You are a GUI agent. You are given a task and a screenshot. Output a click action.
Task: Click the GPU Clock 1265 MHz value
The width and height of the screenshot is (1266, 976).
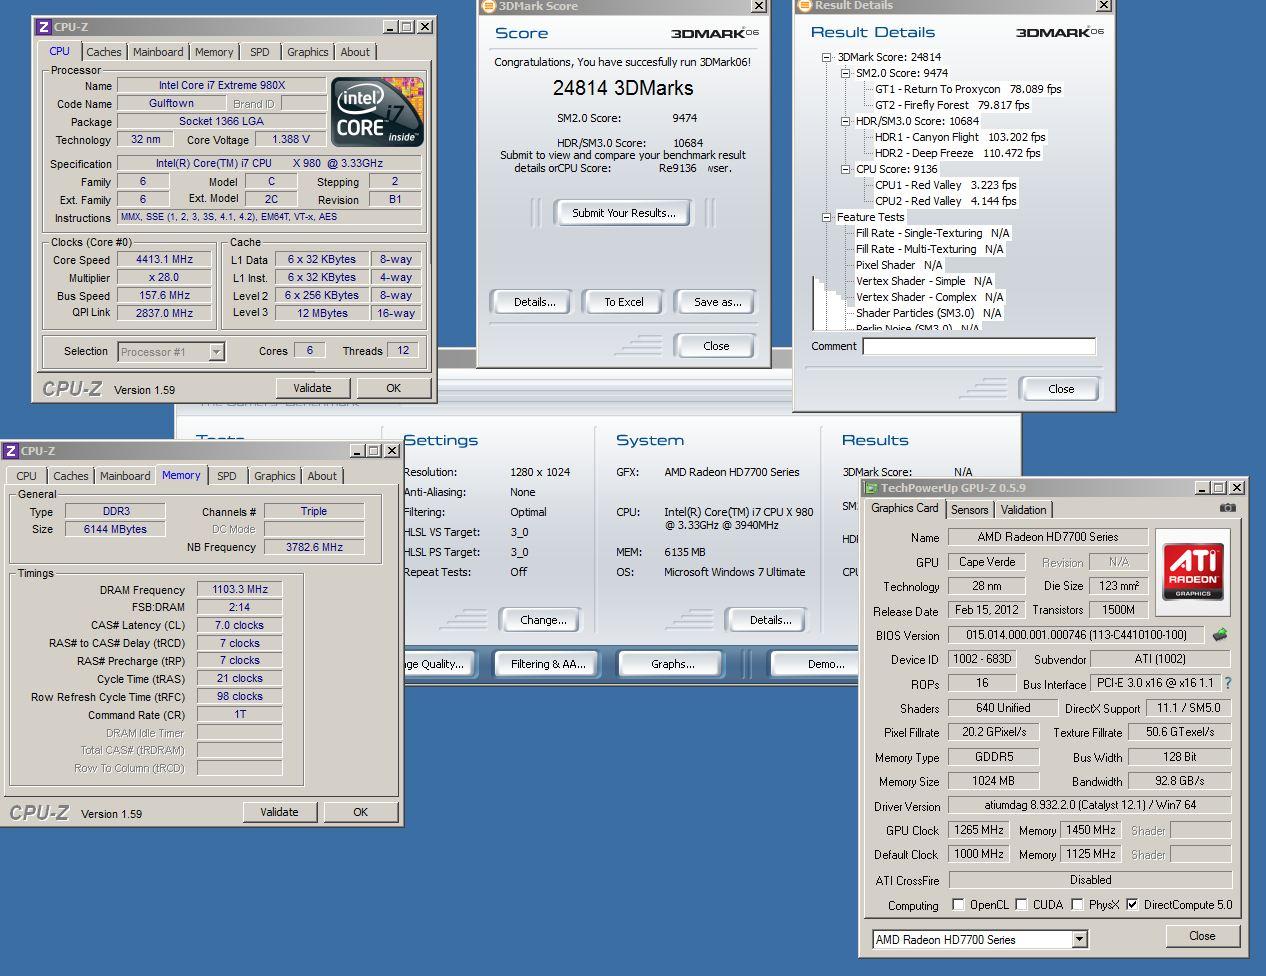tap(979, 830)
